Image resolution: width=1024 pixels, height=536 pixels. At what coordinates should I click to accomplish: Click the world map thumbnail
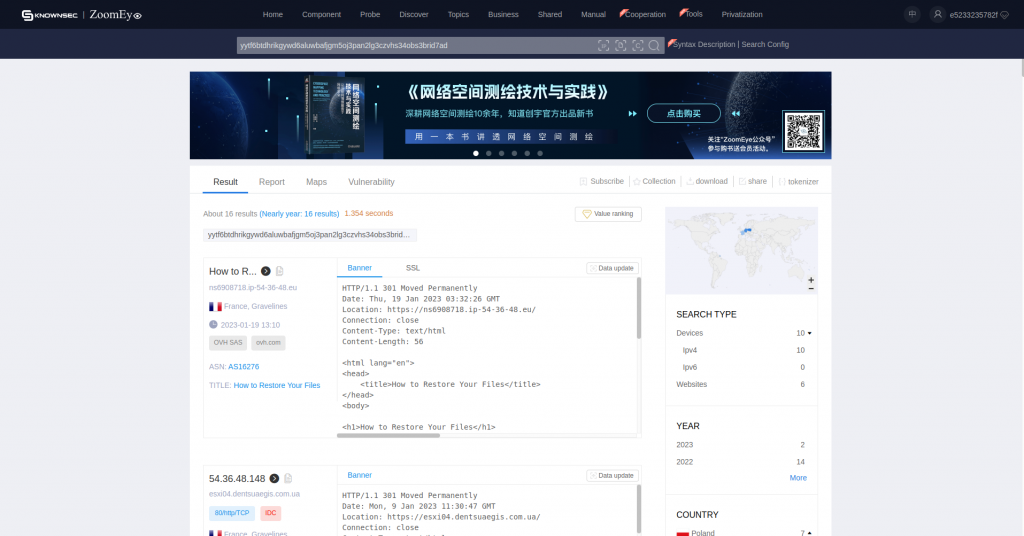[x=741, y=251]
